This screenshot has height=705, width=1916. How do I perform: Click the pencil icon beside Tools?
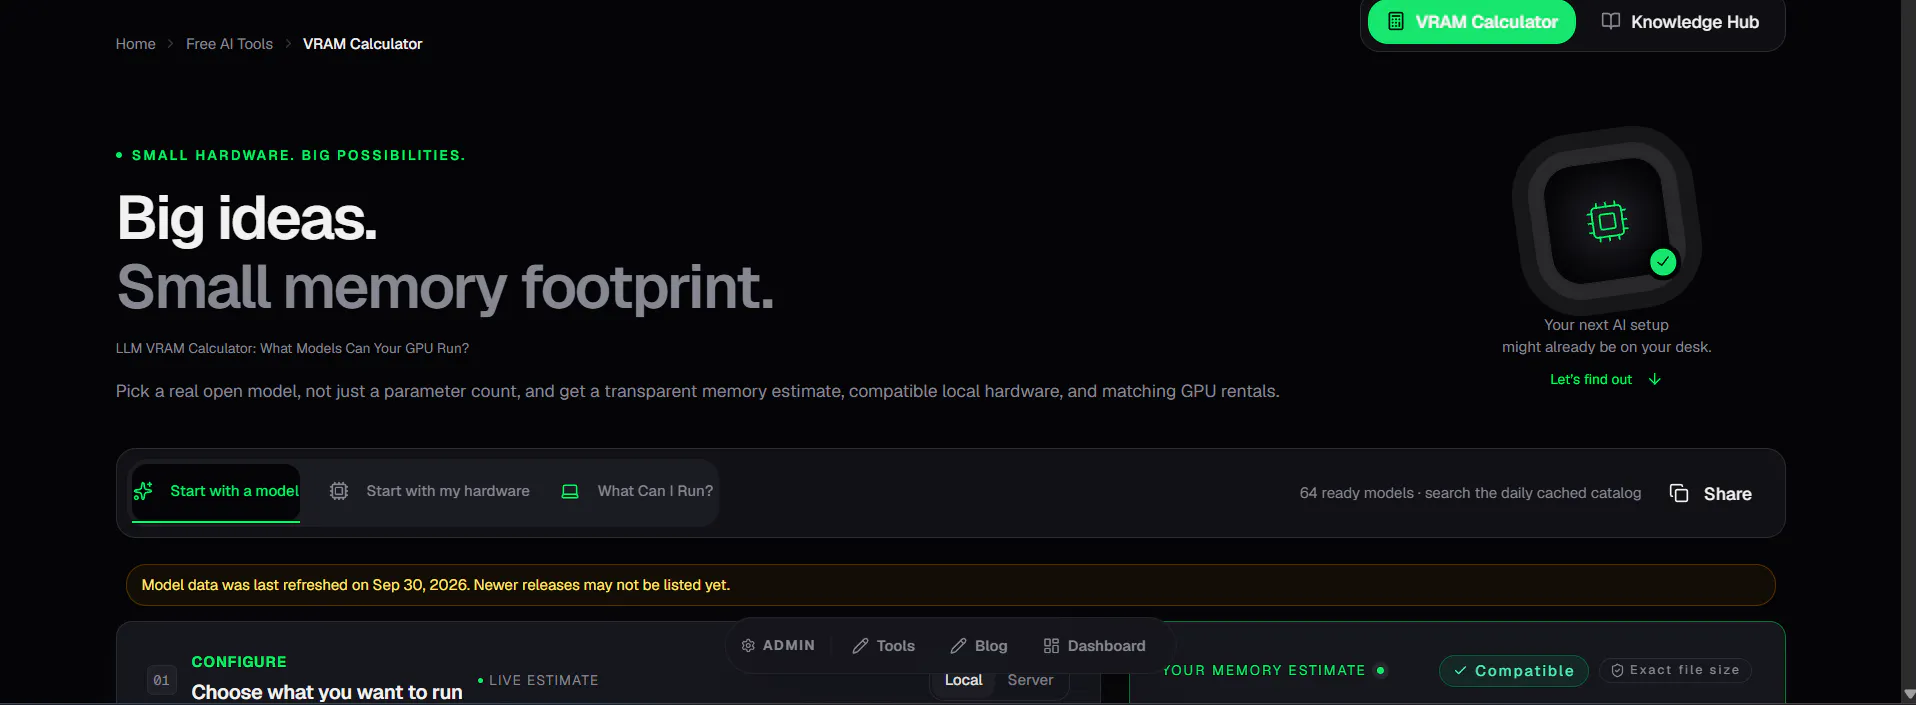860,646
